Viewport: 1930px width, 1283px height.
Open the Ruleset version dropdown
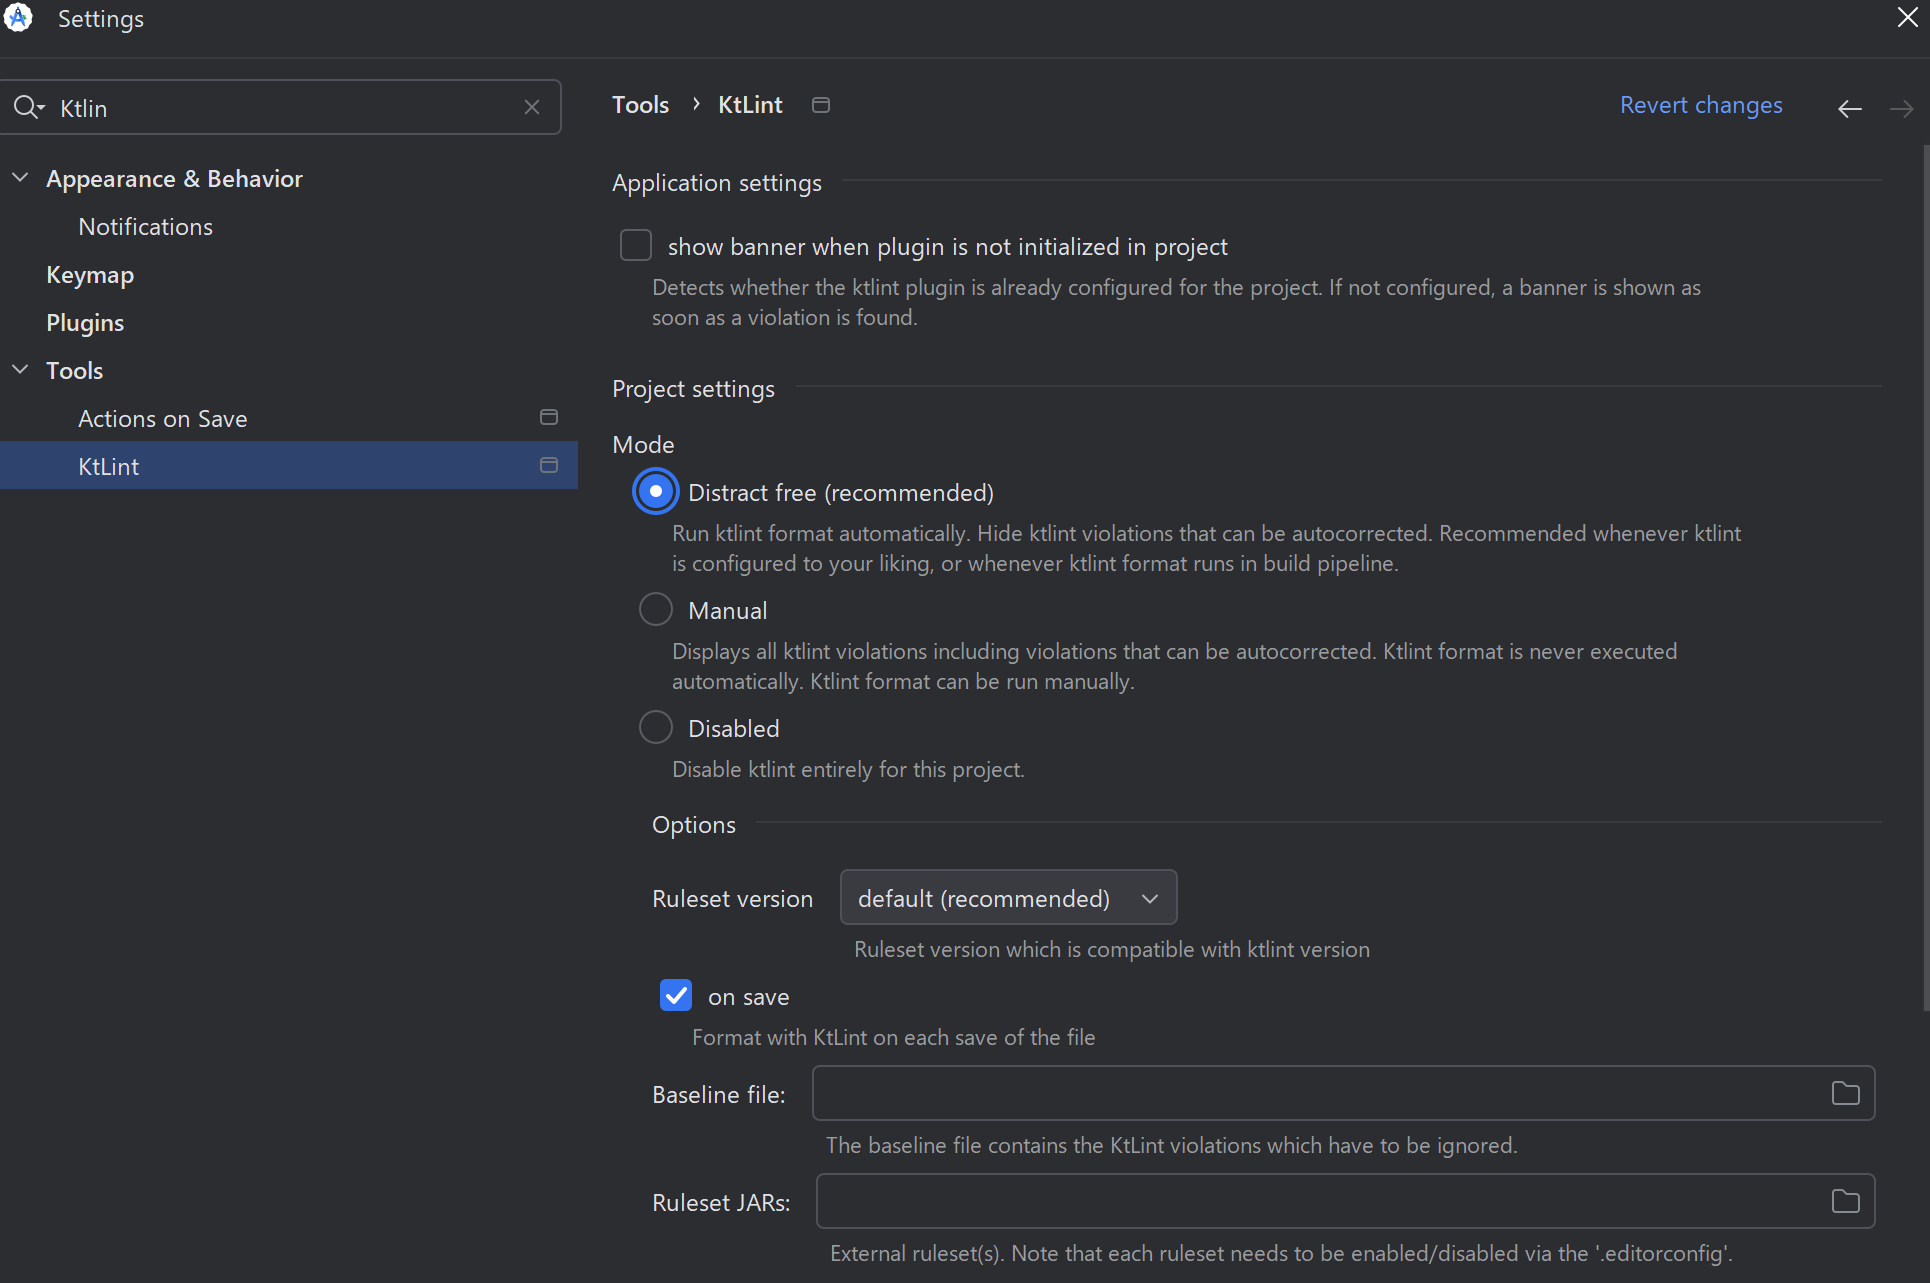coord(1008,898)
